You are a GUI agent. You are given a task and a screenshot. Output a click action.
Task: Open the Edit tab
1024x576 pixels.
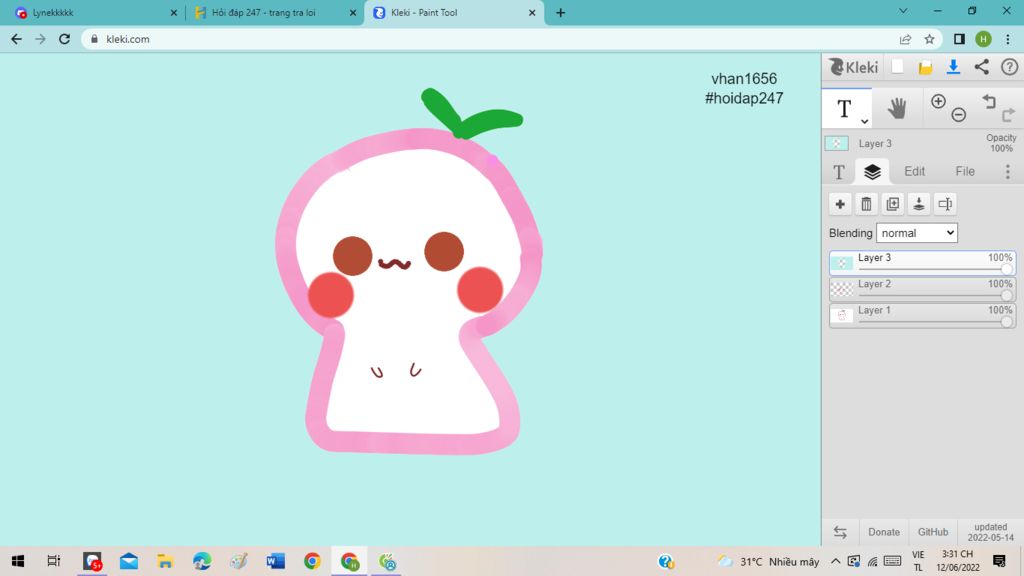pos(914,172)
